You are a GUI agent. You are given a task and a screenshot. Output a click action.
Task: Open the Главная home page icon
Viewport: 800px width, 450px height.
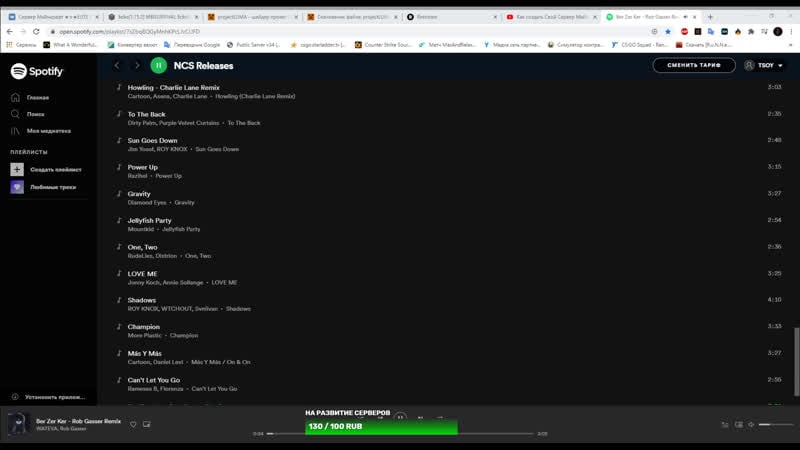click(x=16, y=97)
